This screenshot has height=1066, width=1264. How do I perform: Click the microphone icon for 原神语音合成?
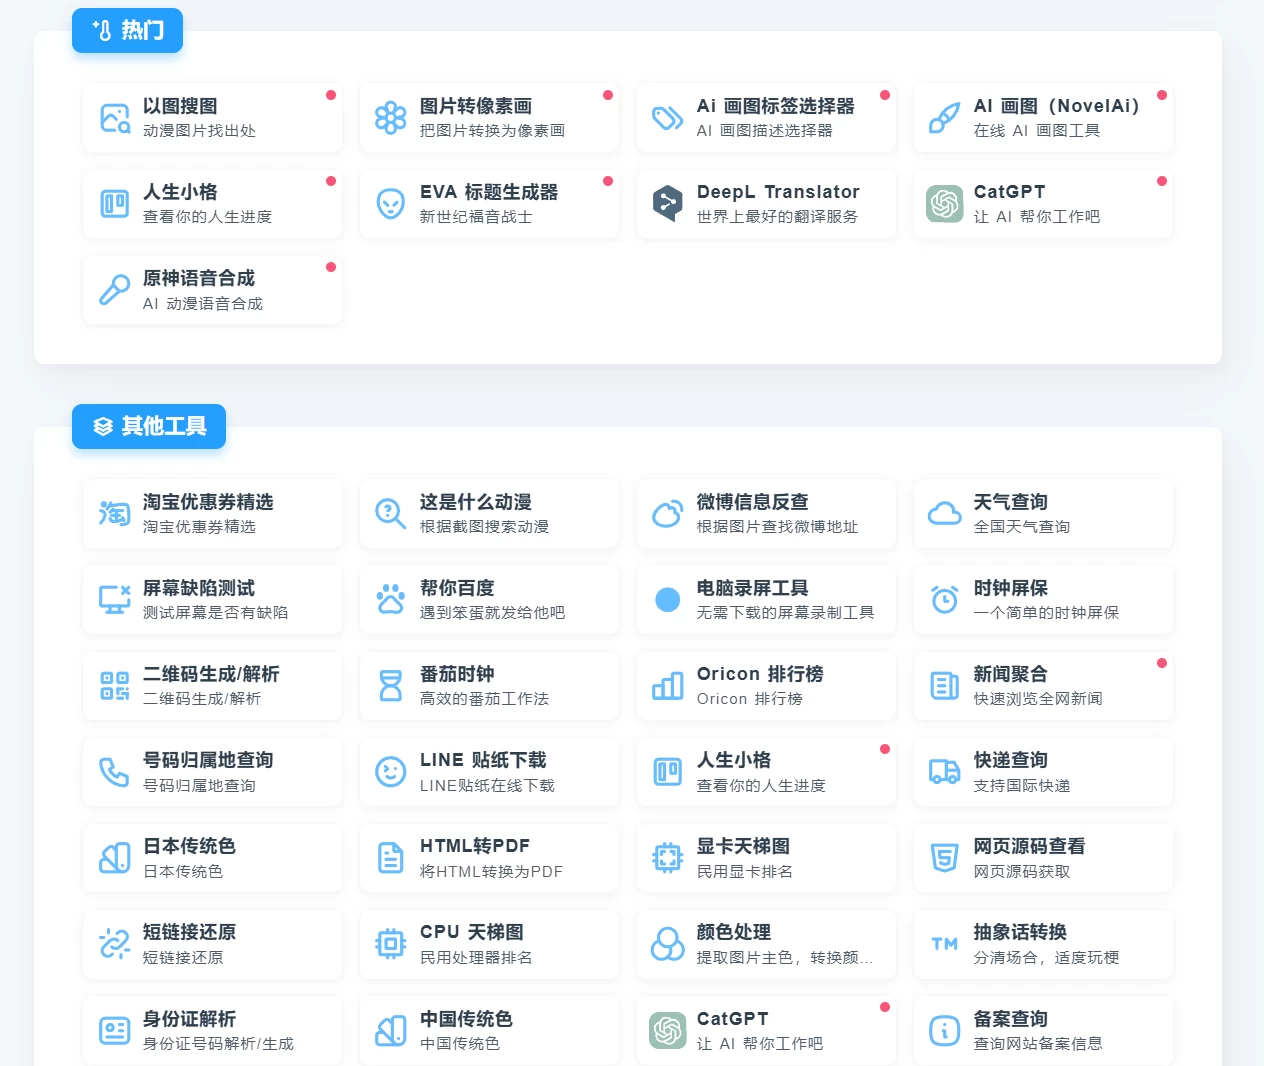[x=115, y=290]
